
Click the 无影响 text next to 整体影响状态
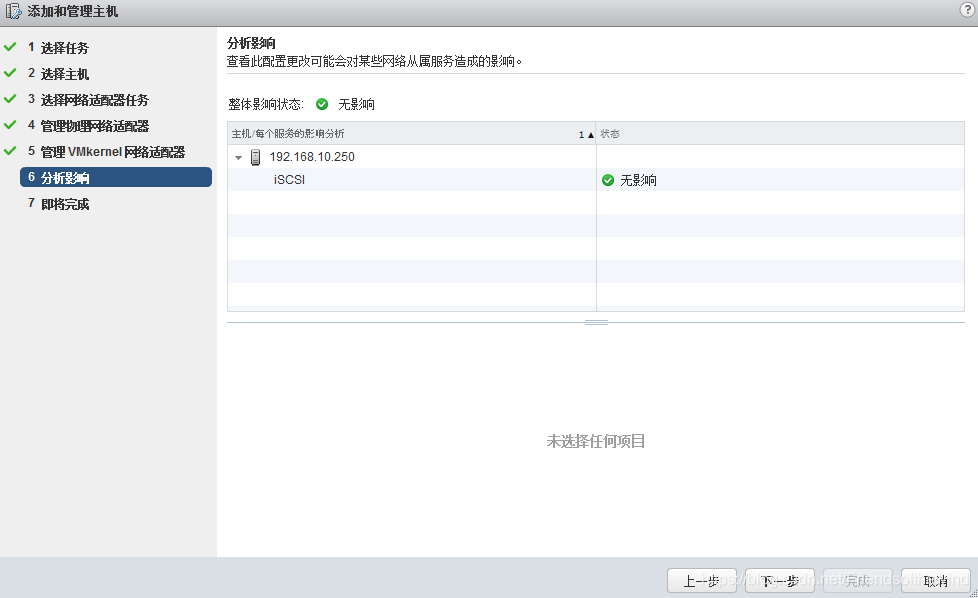(356, 104)
